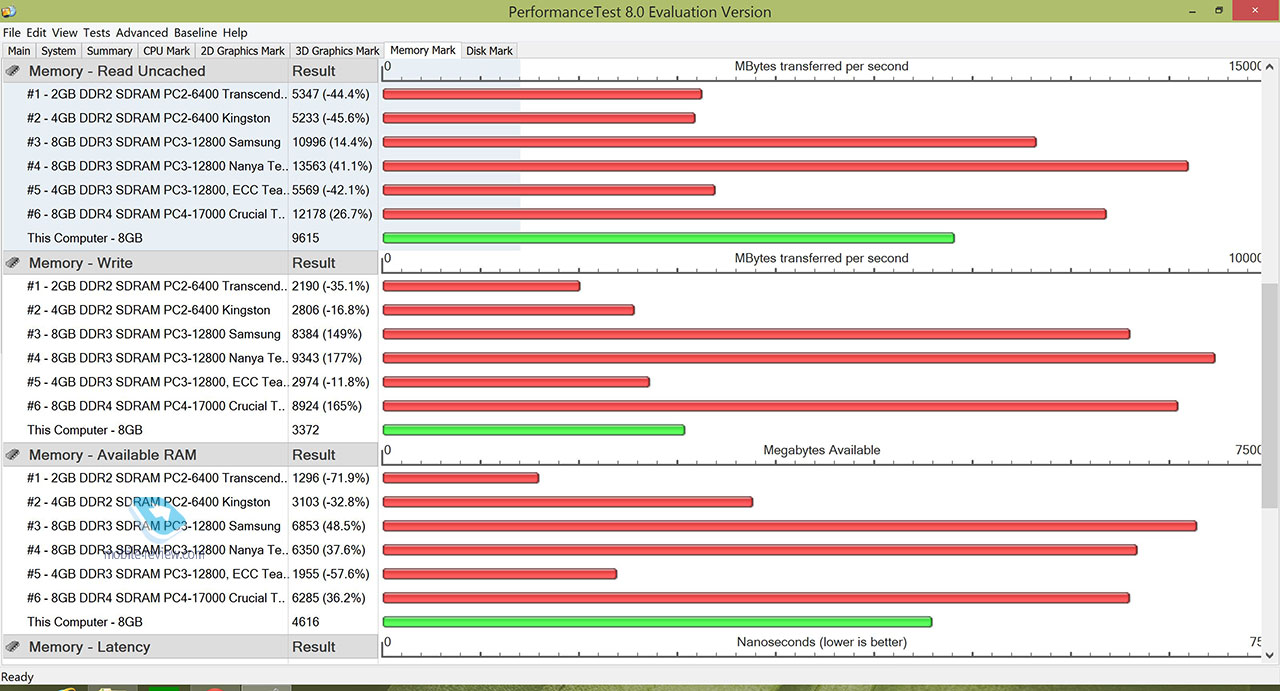The width and height of the screenshot is (1280, 691).
Task: Switch to the 3D Graphics Mark tab
Action: [338, 51]
